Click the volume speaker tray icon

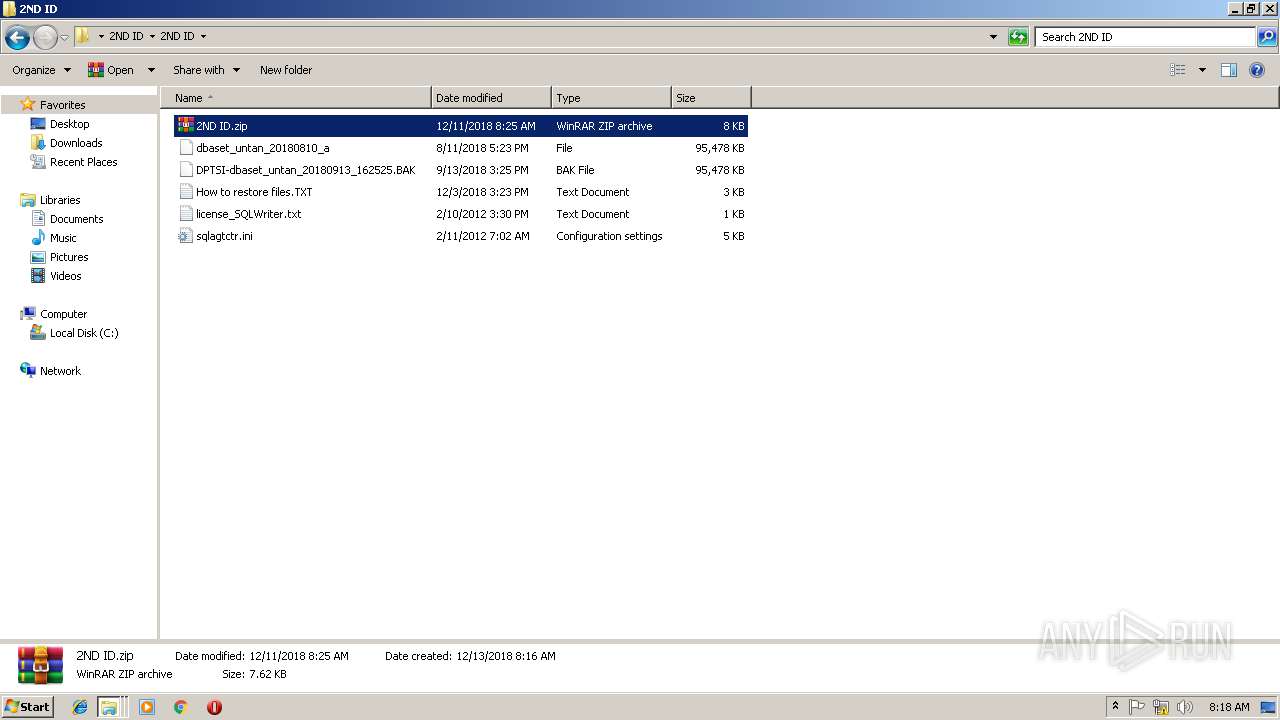tap(1185, 707)
